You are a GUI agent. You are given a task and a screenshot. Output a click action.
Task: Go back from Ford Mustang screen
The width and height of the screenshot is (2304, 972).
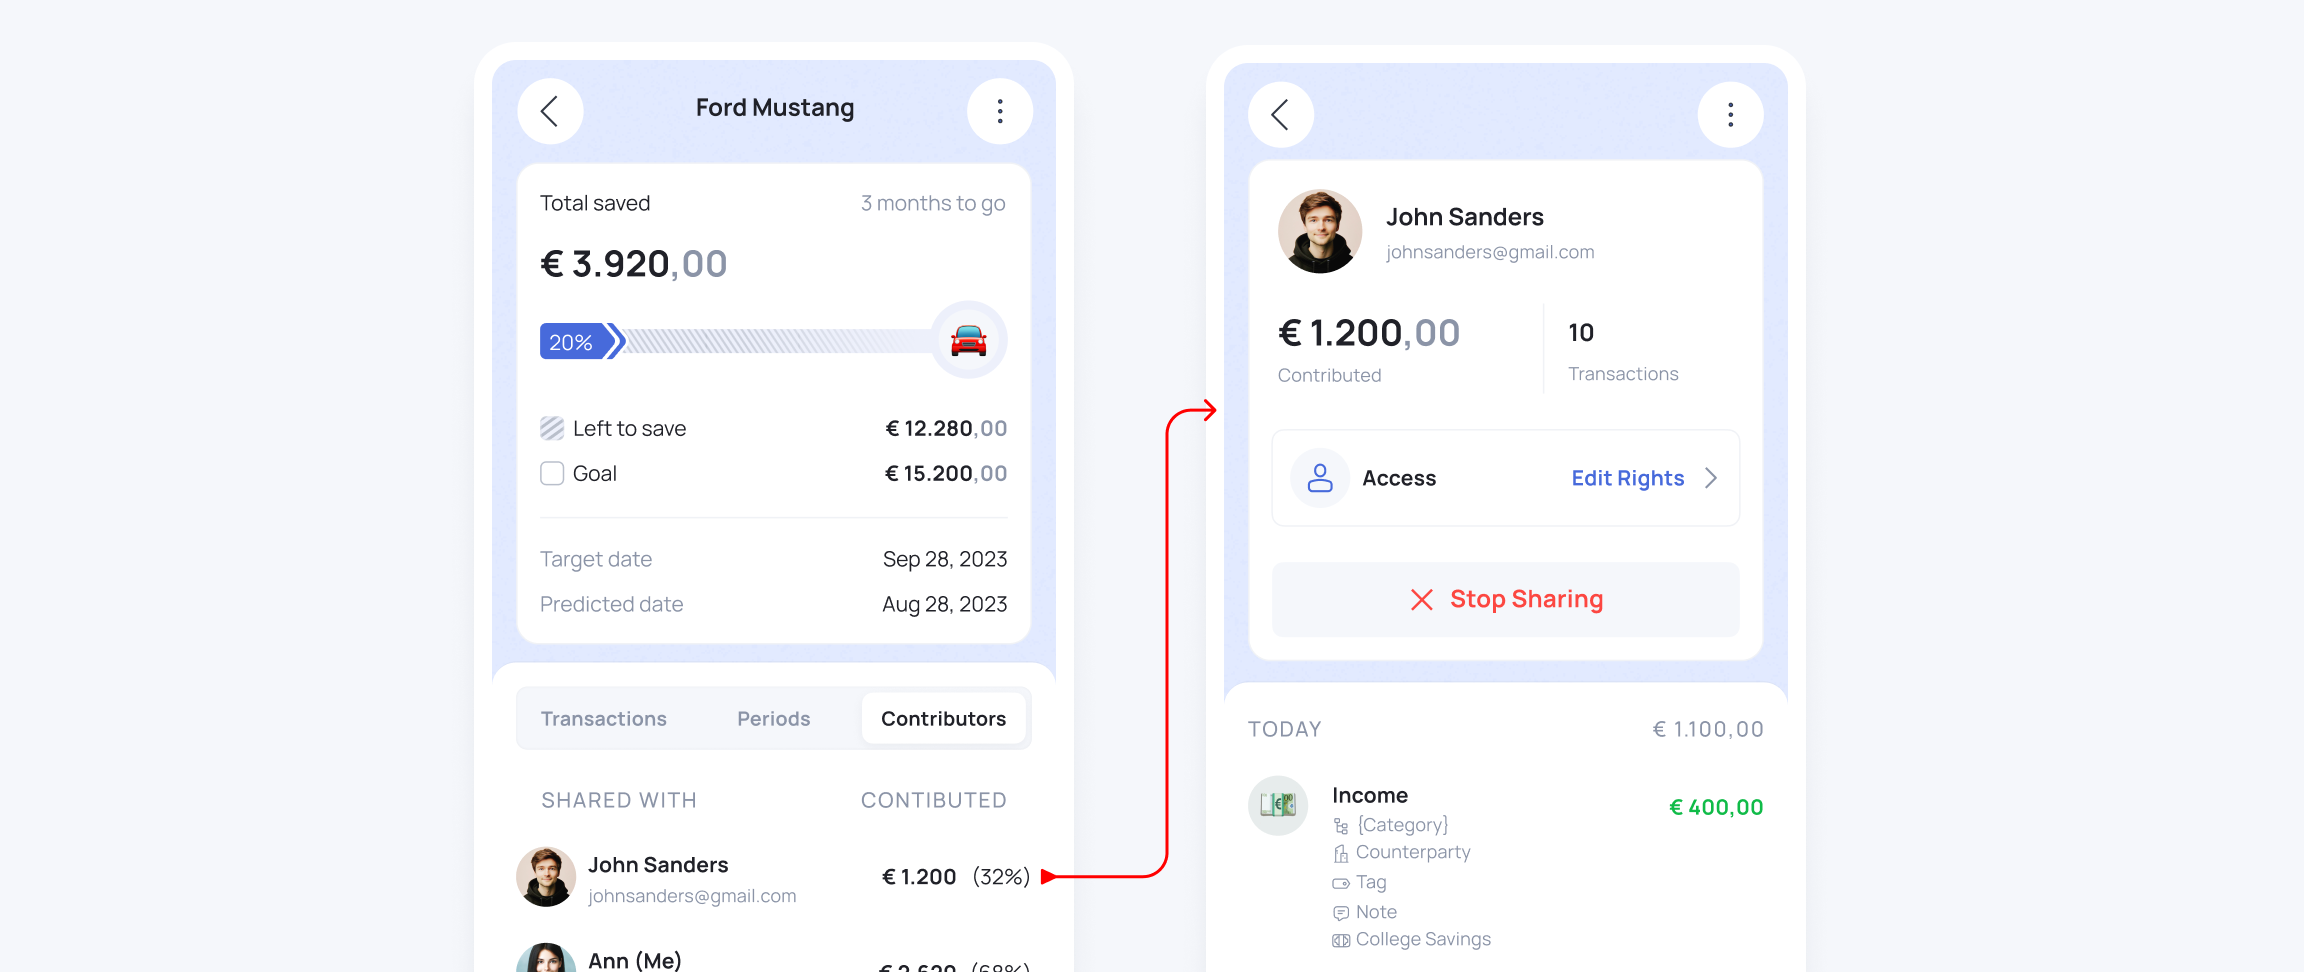click(550, 111)
